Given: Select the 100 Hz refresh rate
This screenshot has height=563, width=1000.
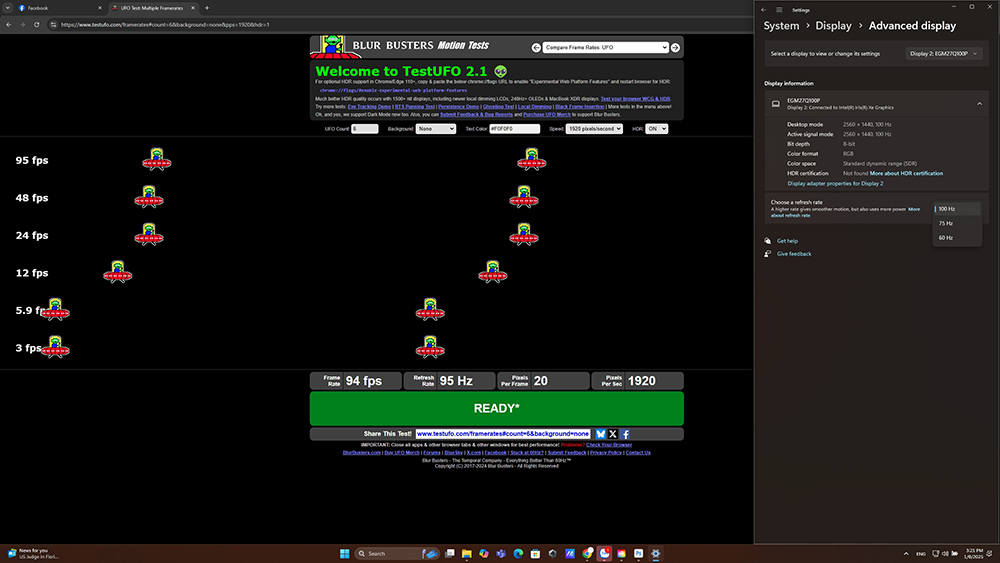Looking at the screenshot, I should [x=957, y=209].
